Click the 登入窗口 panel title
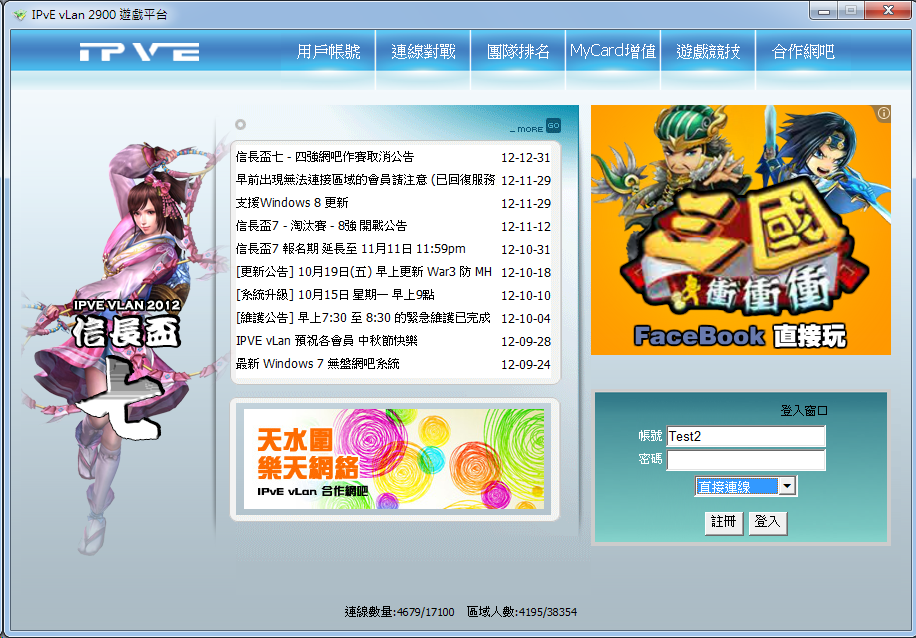The height and width of the screenshot is (638, 916). (804, 411)
